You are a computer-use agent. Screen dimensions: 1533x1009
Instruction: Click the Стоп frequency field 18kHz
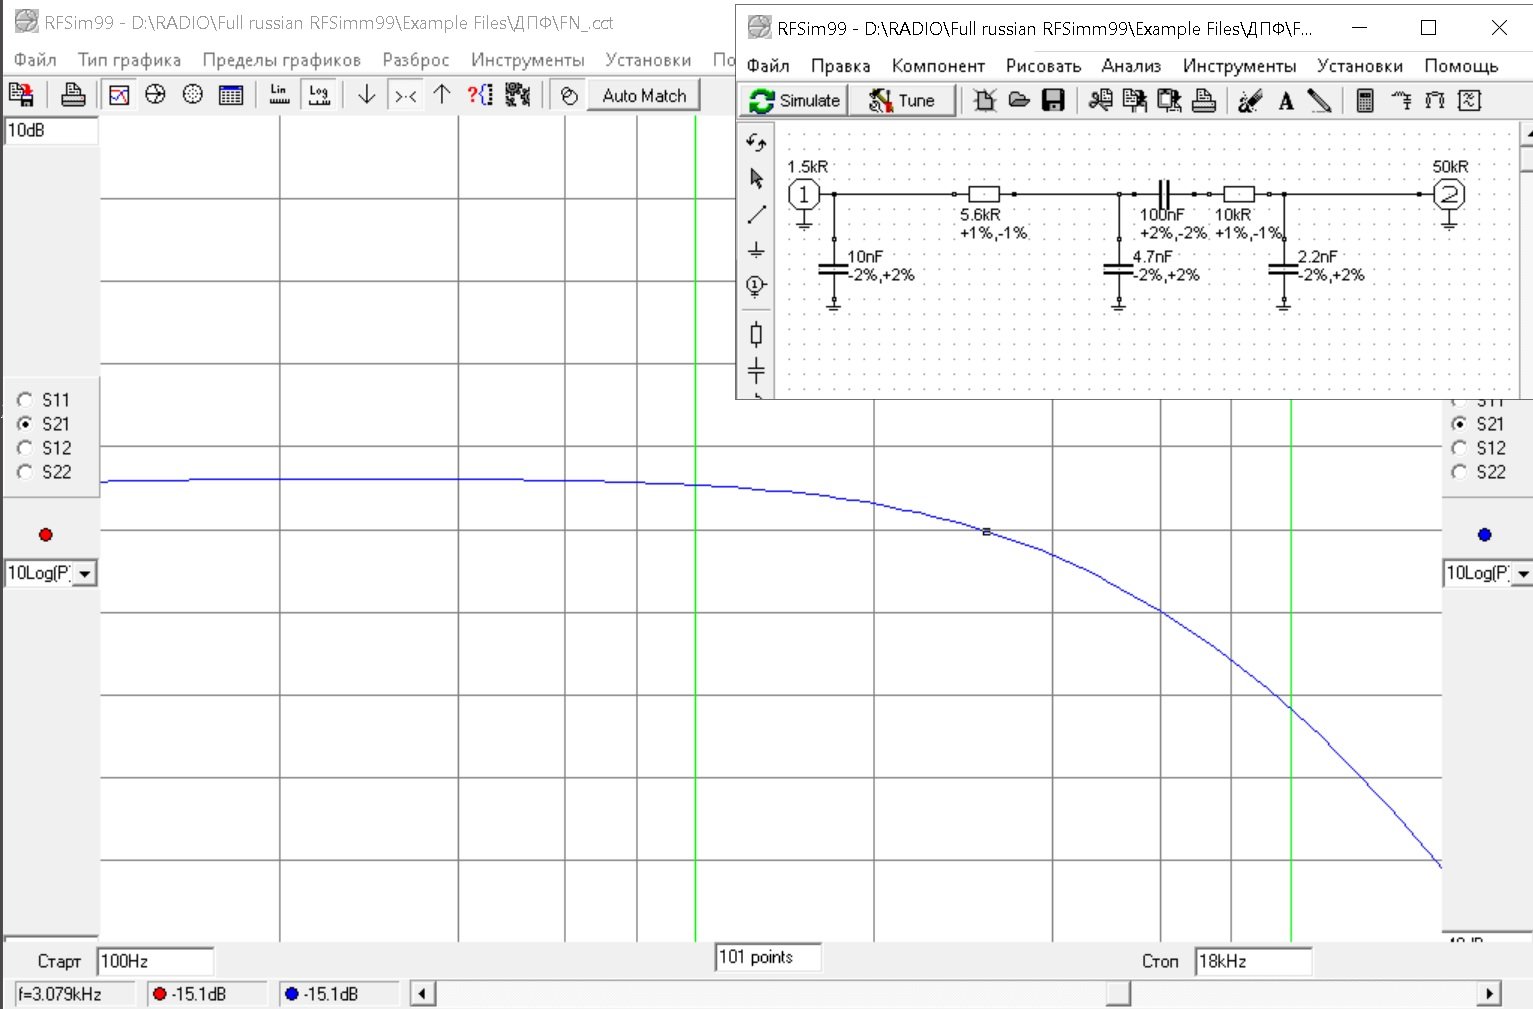tap(1253, 962)
